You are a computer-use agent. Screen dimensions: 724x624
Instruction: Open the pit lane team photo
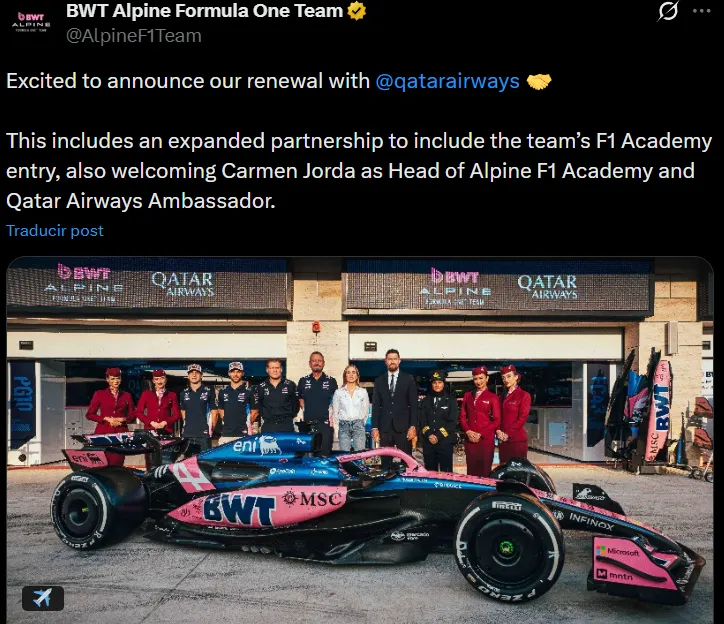coord(360,440)
